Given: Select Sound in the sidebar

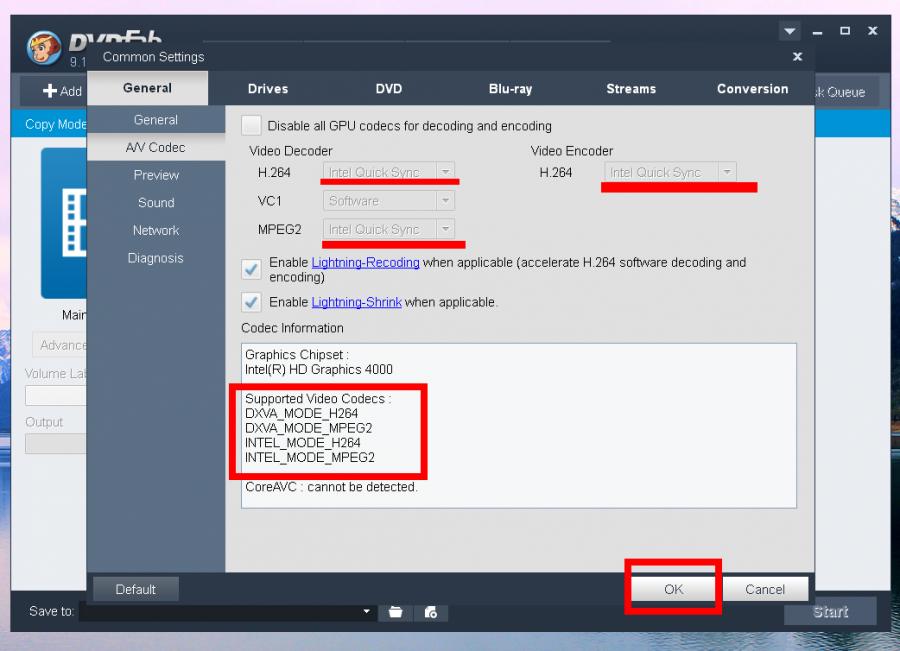Looking at the screenshot, I should (156, 203).
